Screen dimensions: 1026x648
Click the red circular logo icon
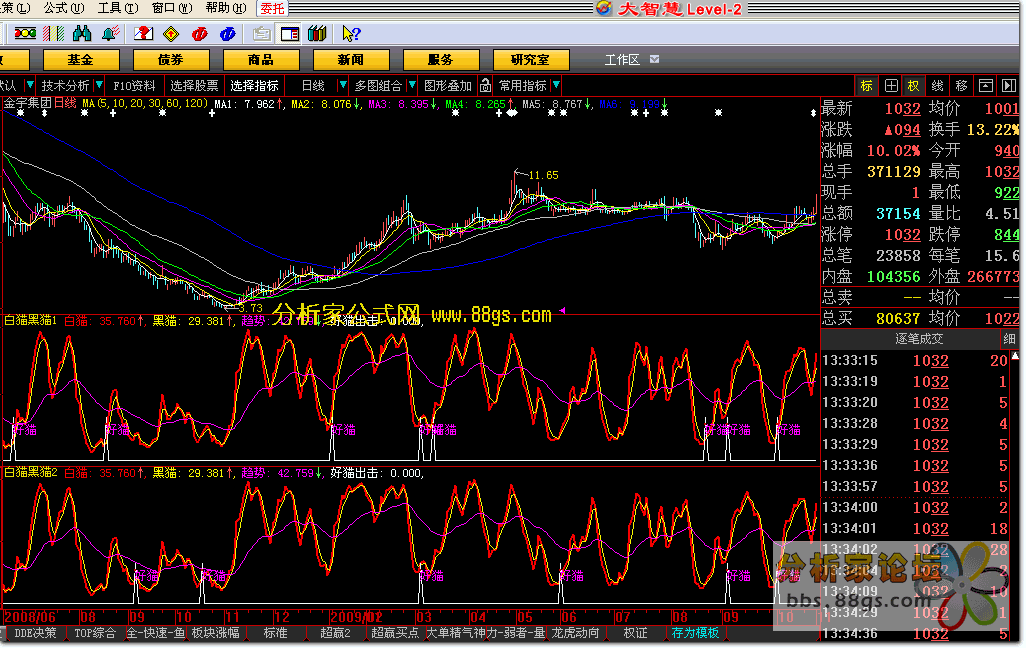pyautogui.click(x=200, y=33)
